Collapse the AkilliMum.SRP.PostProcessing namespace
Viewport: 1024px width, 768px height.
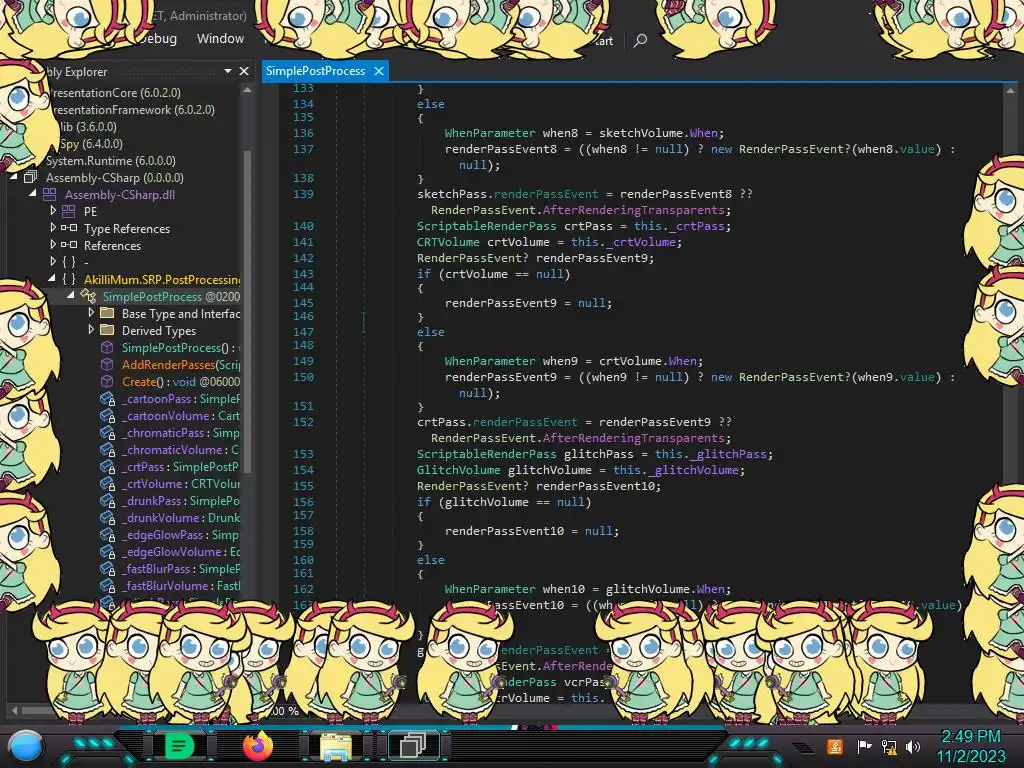pyautogui.click(x=52, y=279)
